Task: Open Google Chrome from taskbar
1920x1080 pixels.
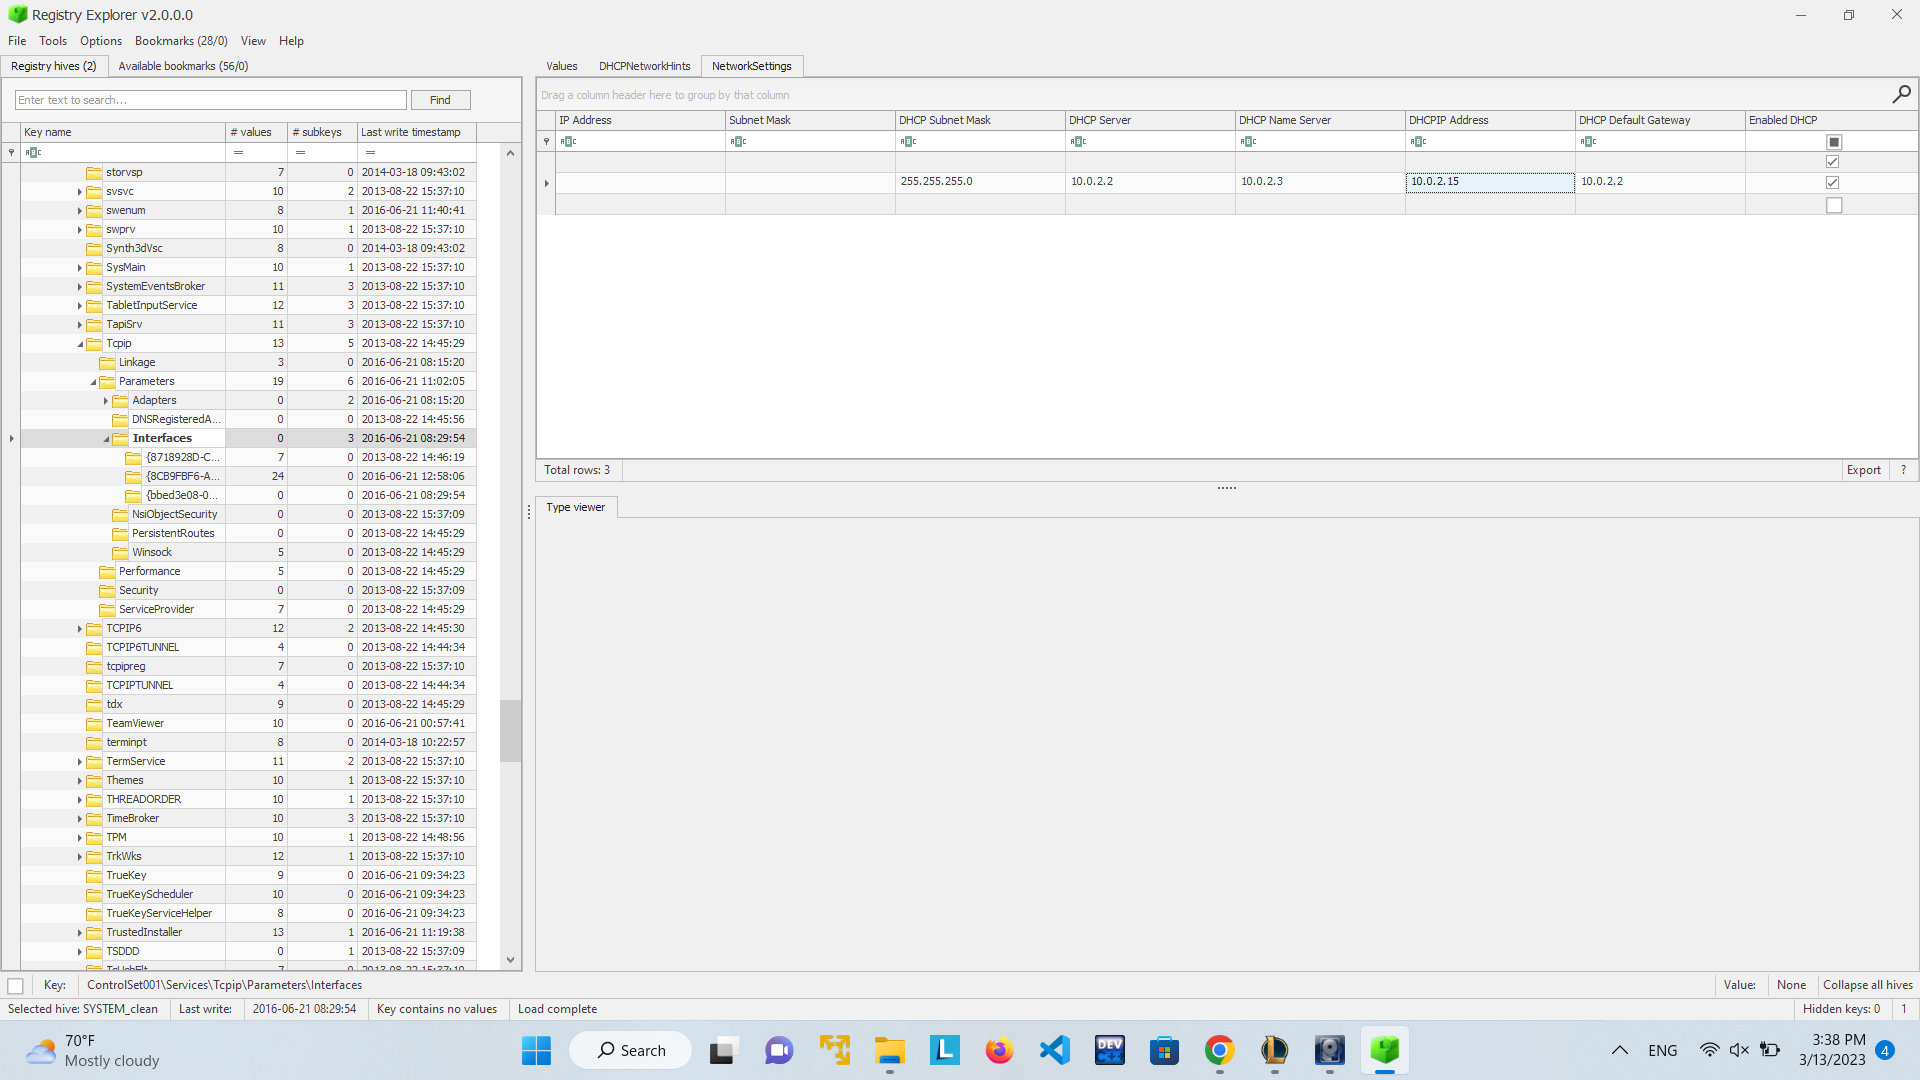Action: (x=1219, y=1050)
